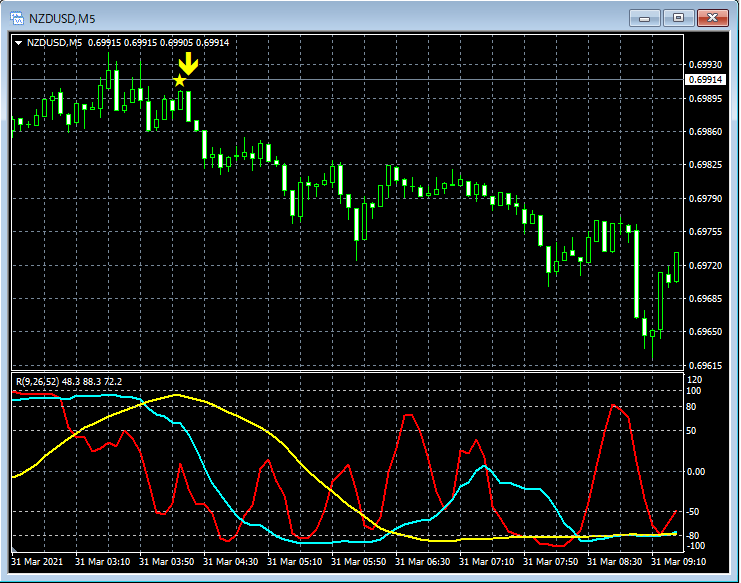Click the small triangle at chart's bottom-left corner
Viewport: 741px width, 583px height.
pyautogui.click(x=15, y=550)
